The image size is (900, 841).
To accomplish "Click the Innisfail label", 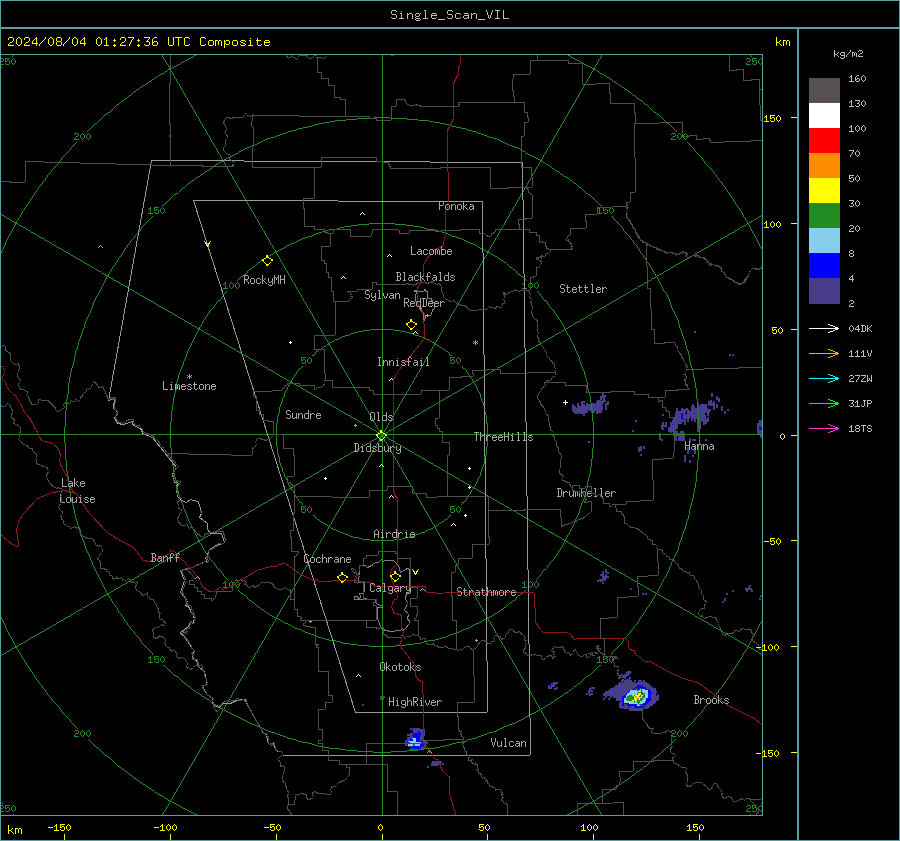I will coord(403,362).
